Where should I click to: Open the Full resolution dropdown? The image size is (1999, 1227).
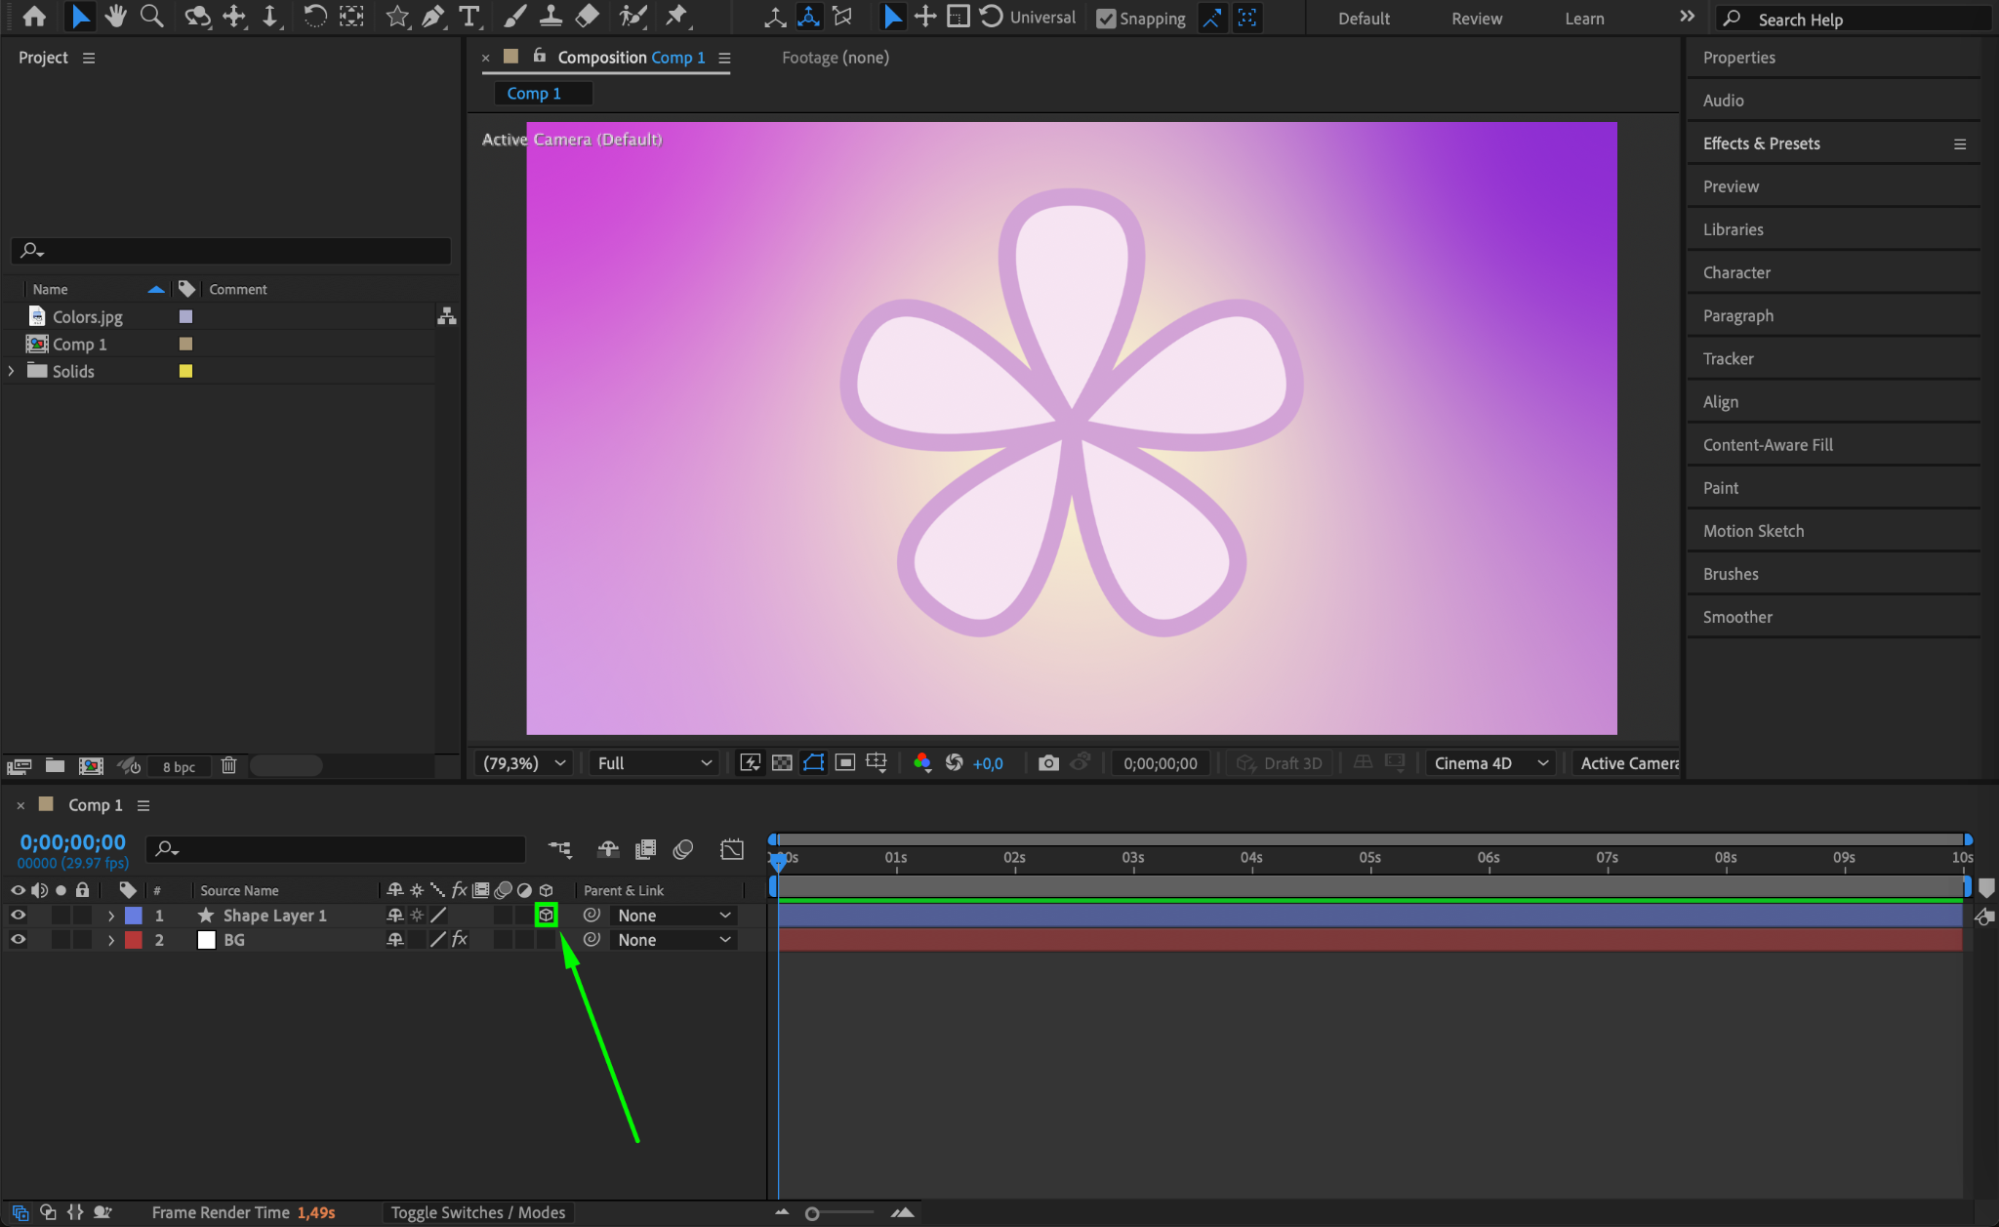coord(654,763)
